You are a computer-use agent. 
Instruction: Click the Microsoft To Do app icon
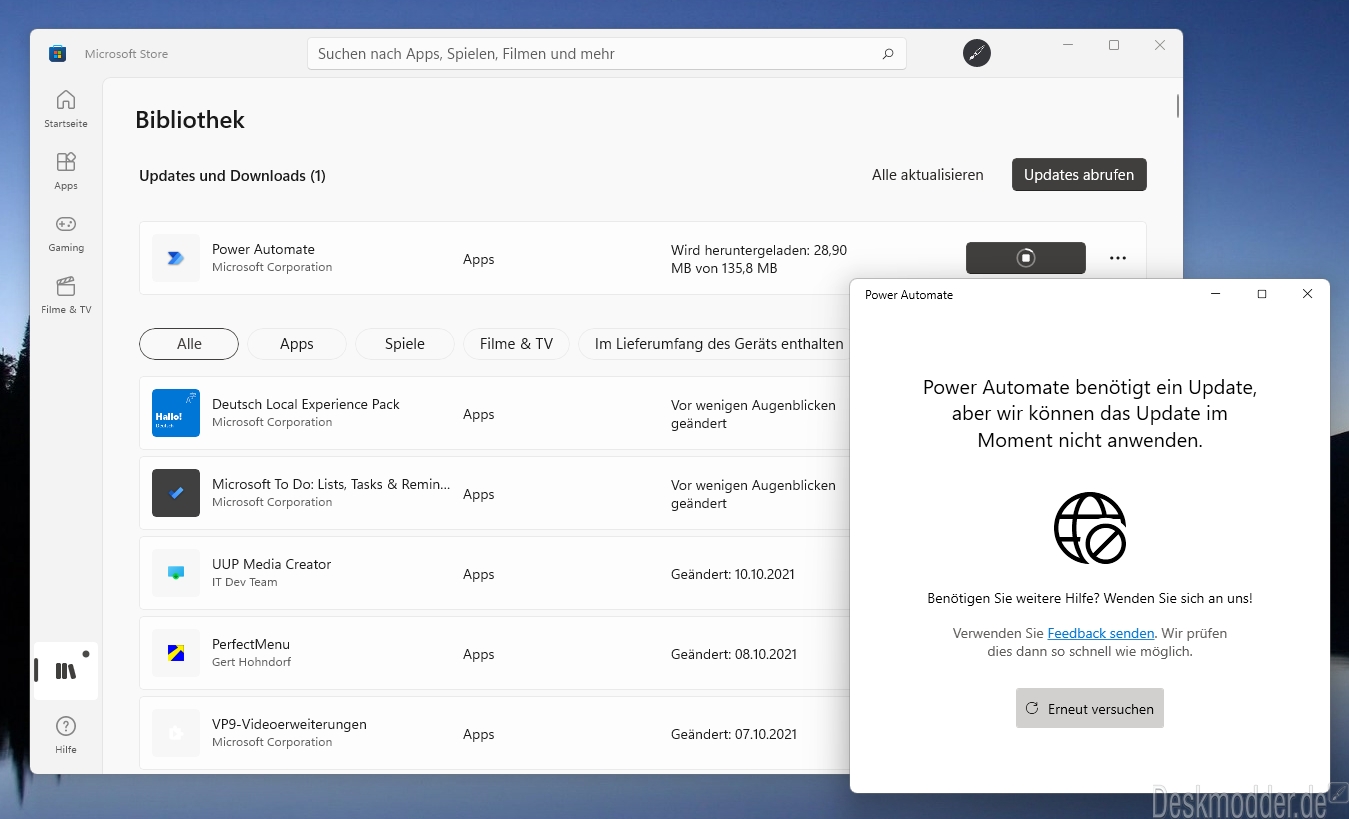[176, 493]
